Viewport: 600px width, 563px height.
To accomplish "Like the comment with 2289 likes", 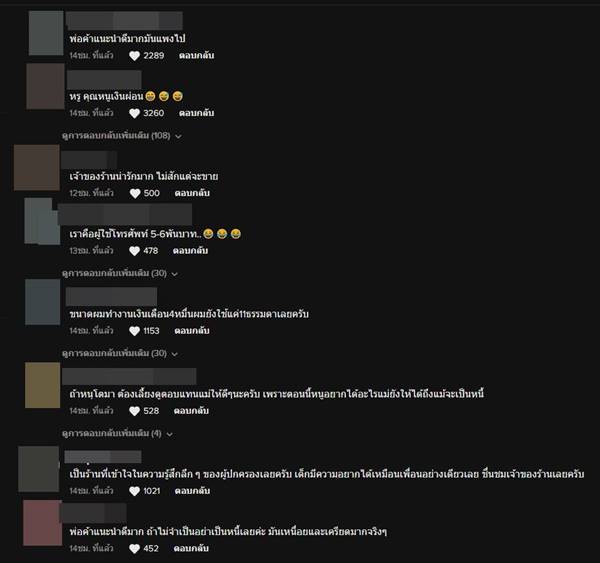I will 134,56.
